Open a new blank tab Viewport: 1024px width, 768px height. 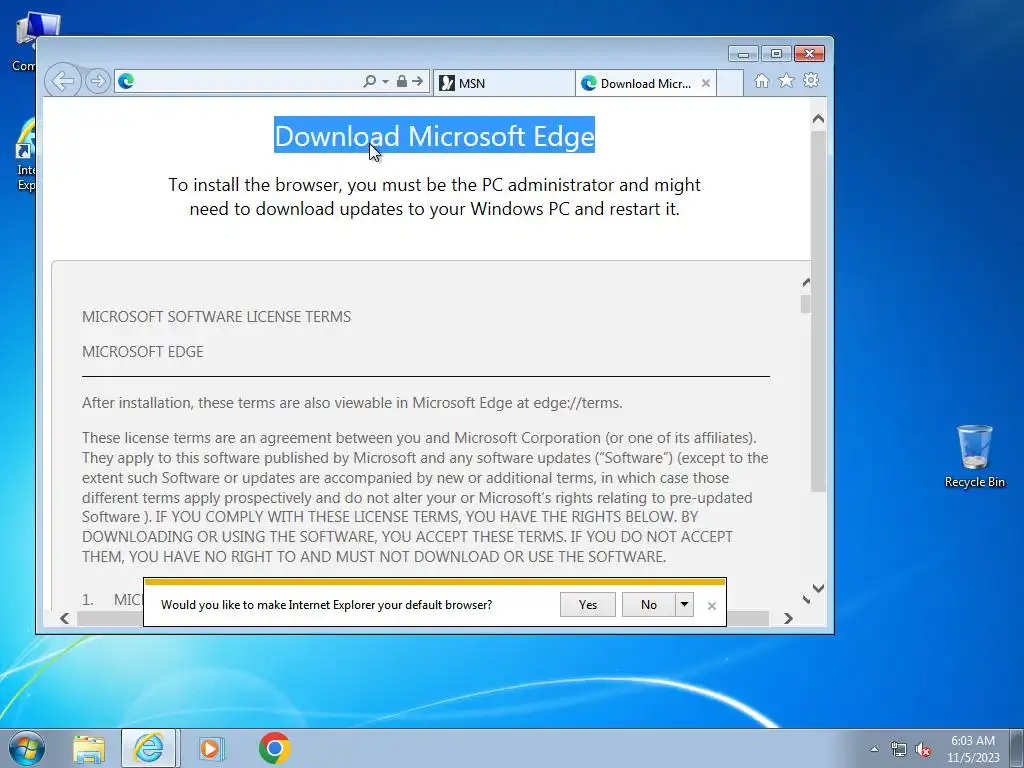730,84
